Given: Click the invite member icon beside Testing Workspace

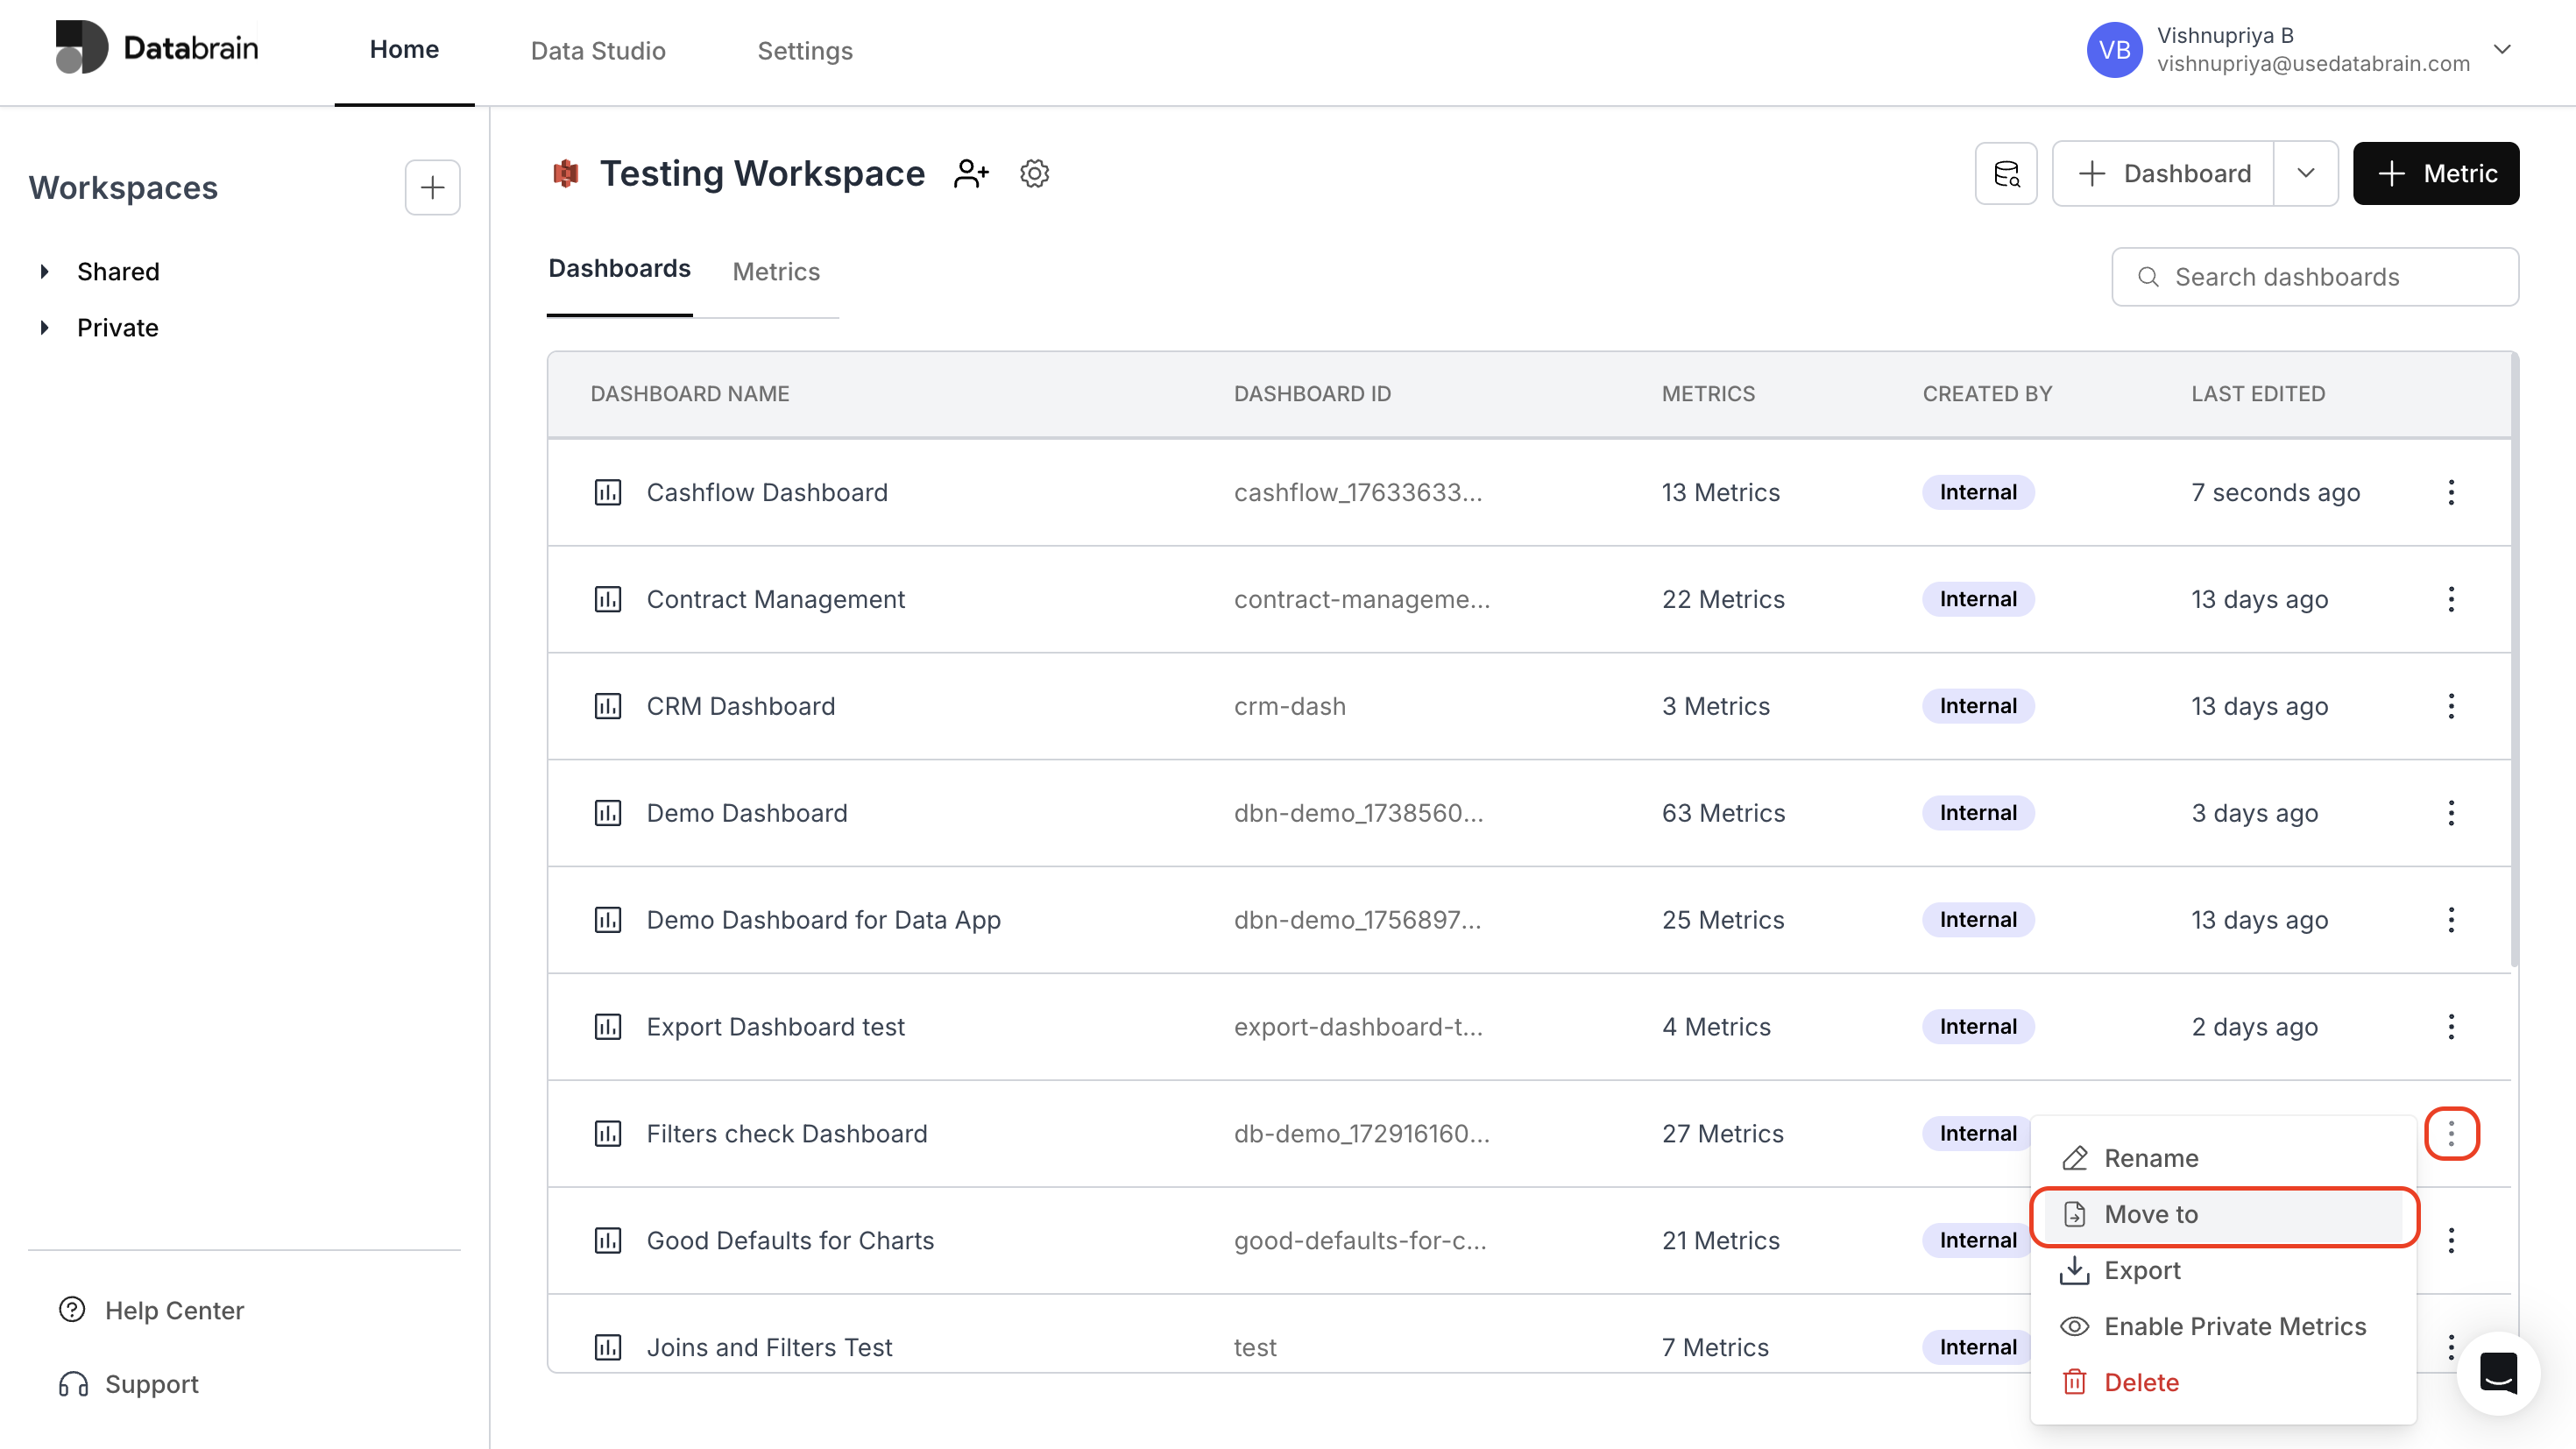Looking at the screenshot, I should [x=971, y=173].
